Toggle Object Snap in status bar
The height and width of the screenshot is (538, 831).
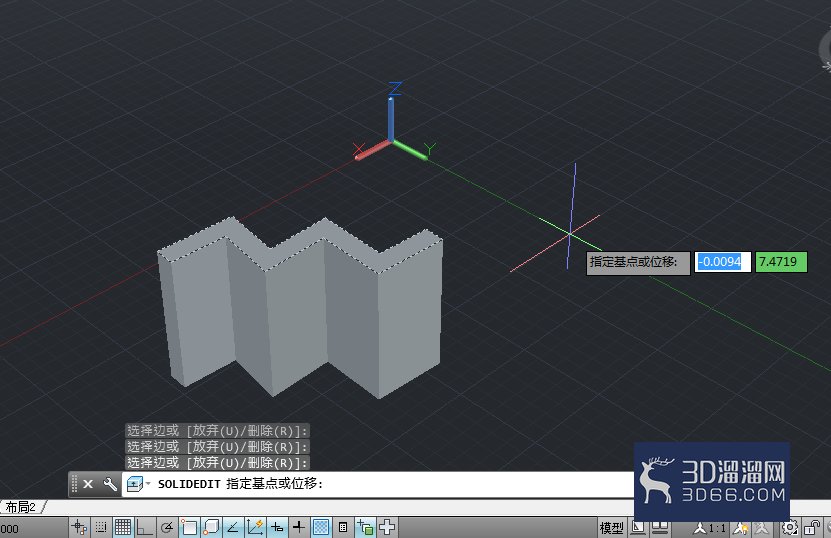pyautogui.click(x=189, y=527)
